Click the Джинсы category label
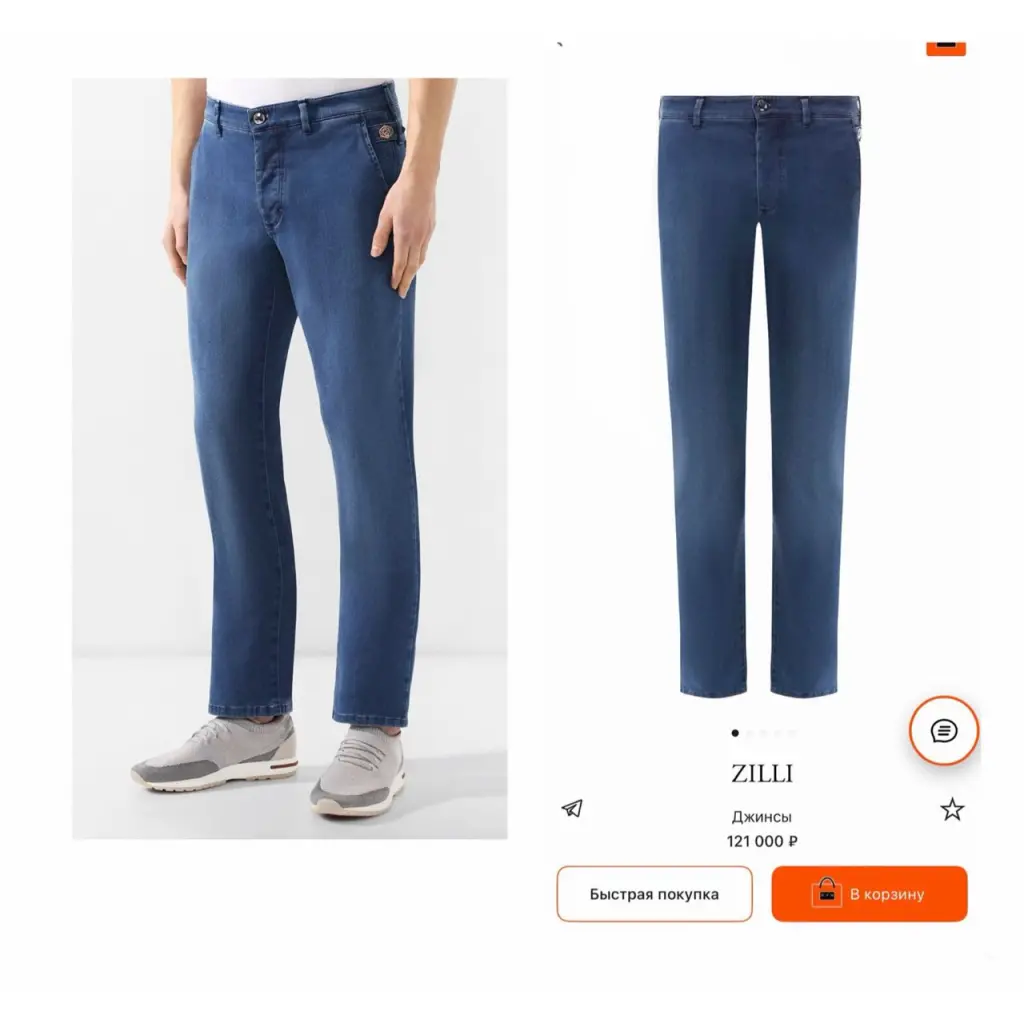The width and height of the screenshot is (1024, 1024). pyautogui.click(x=761, y=817)
